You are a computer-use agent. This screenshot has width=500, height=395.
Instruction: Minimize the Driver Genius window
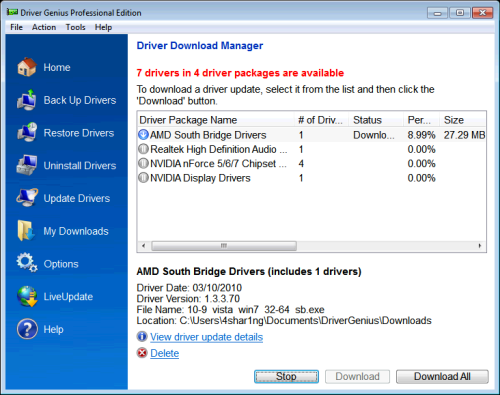point(438,13)
